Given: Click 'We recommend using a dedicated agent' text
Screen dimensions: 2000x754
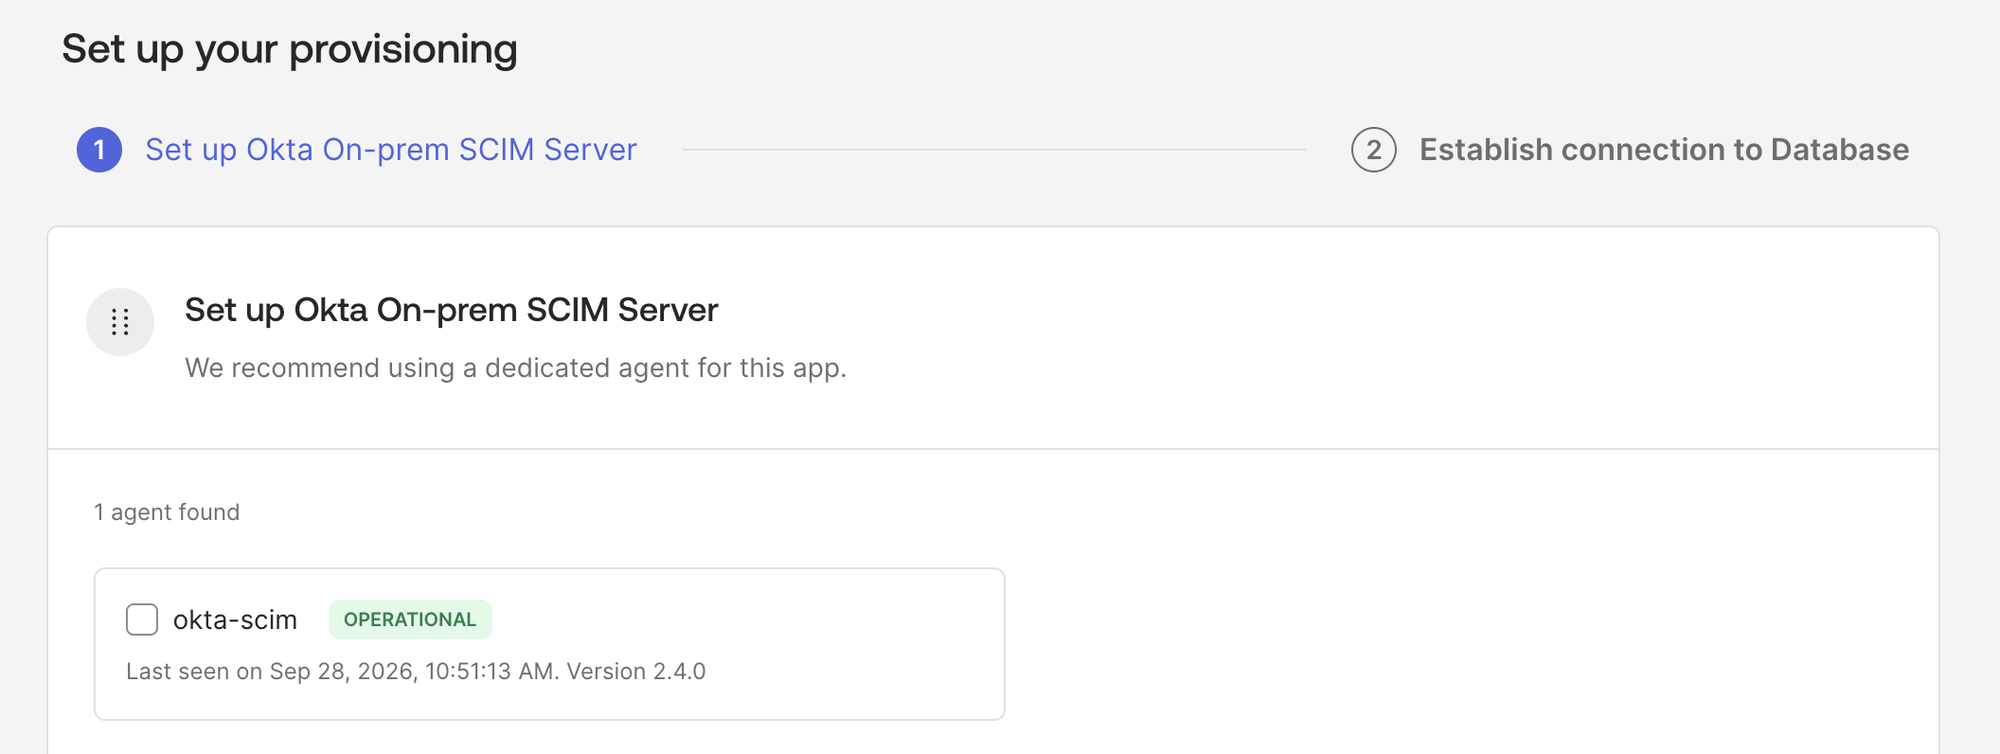Looking at the screenshot, I should point(516,368).
